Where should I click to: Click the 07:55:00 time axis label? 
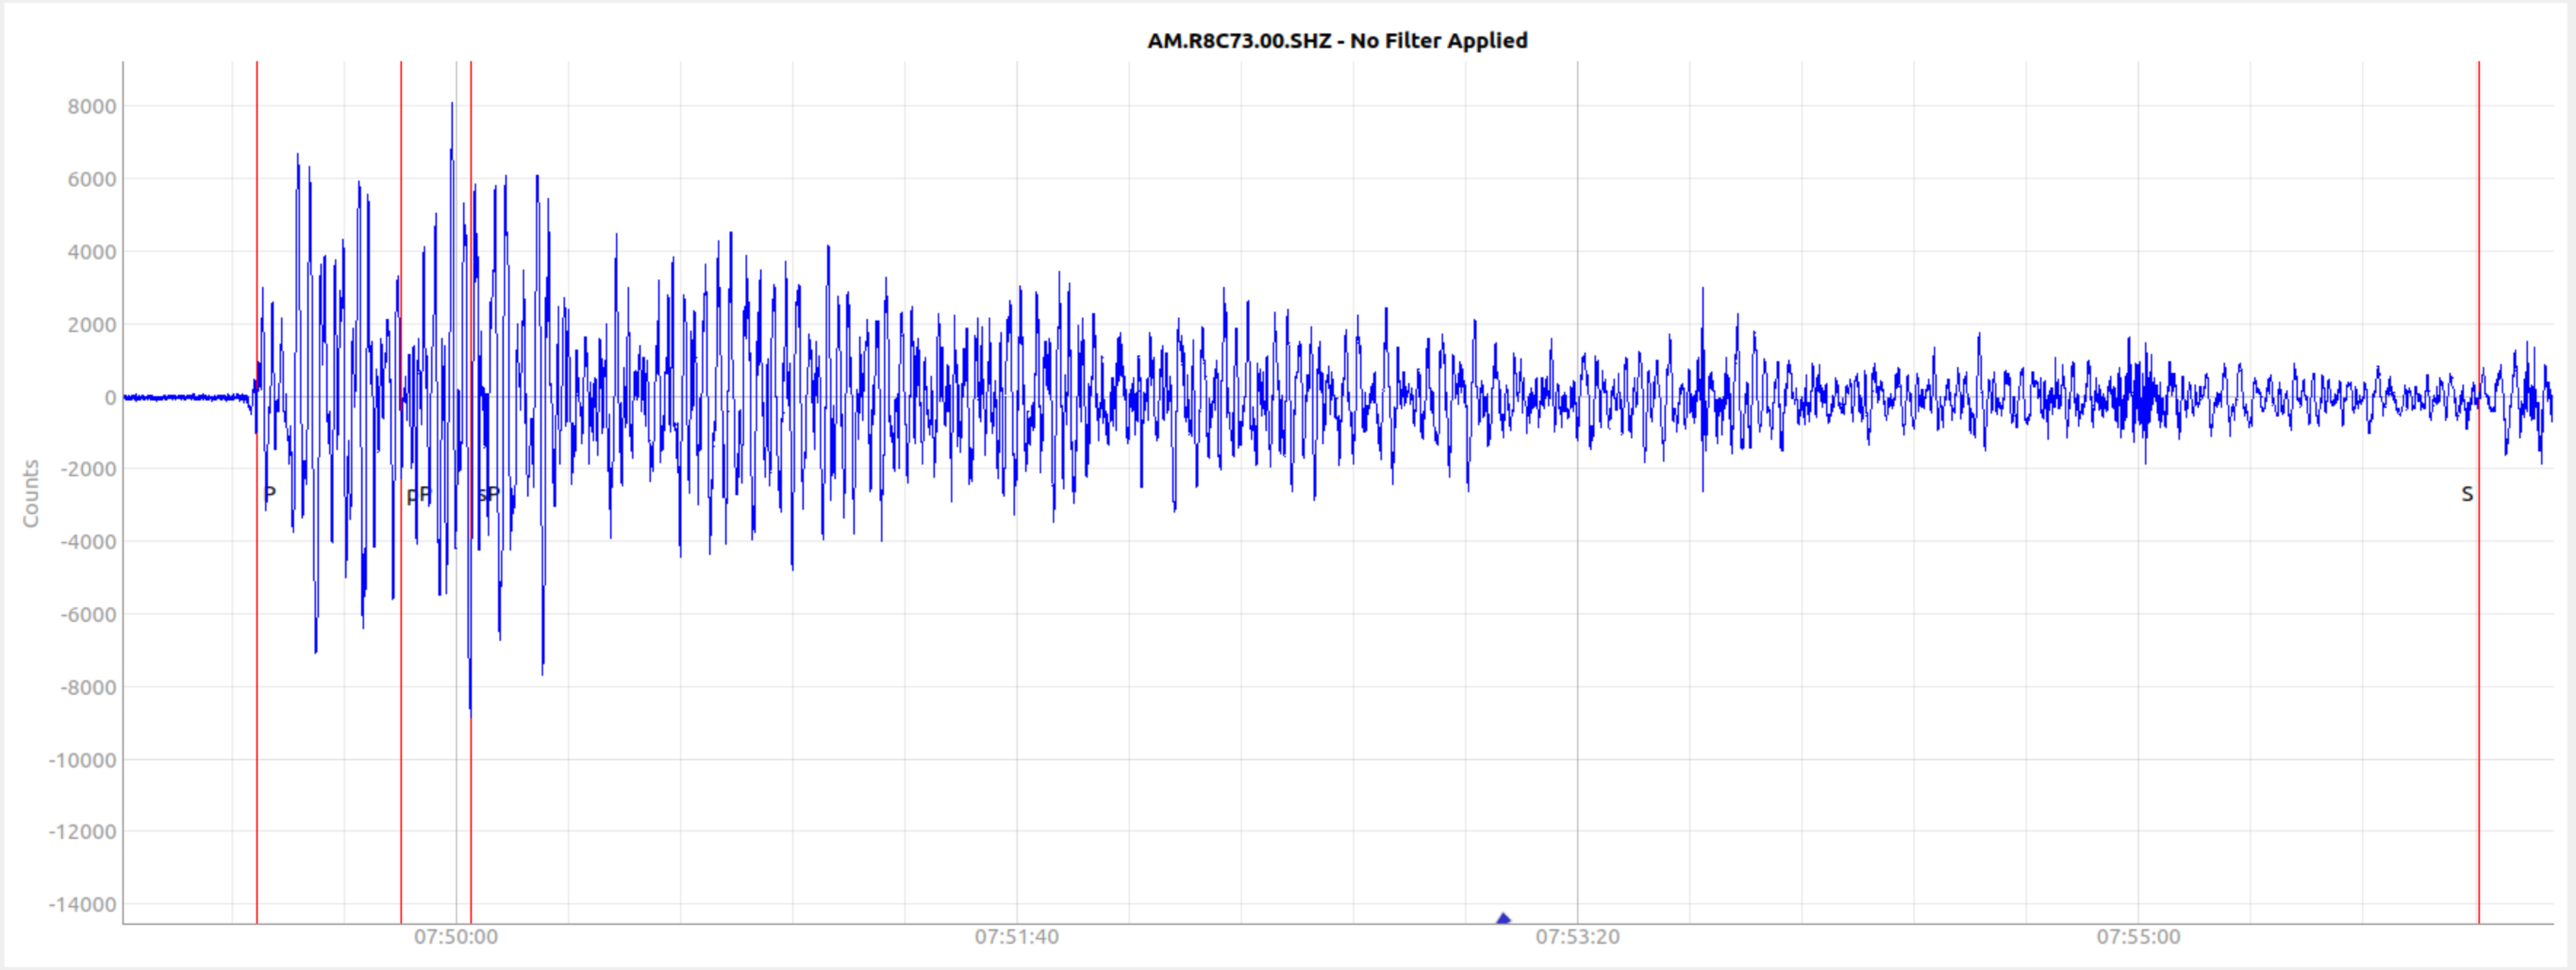[2139, 937]
